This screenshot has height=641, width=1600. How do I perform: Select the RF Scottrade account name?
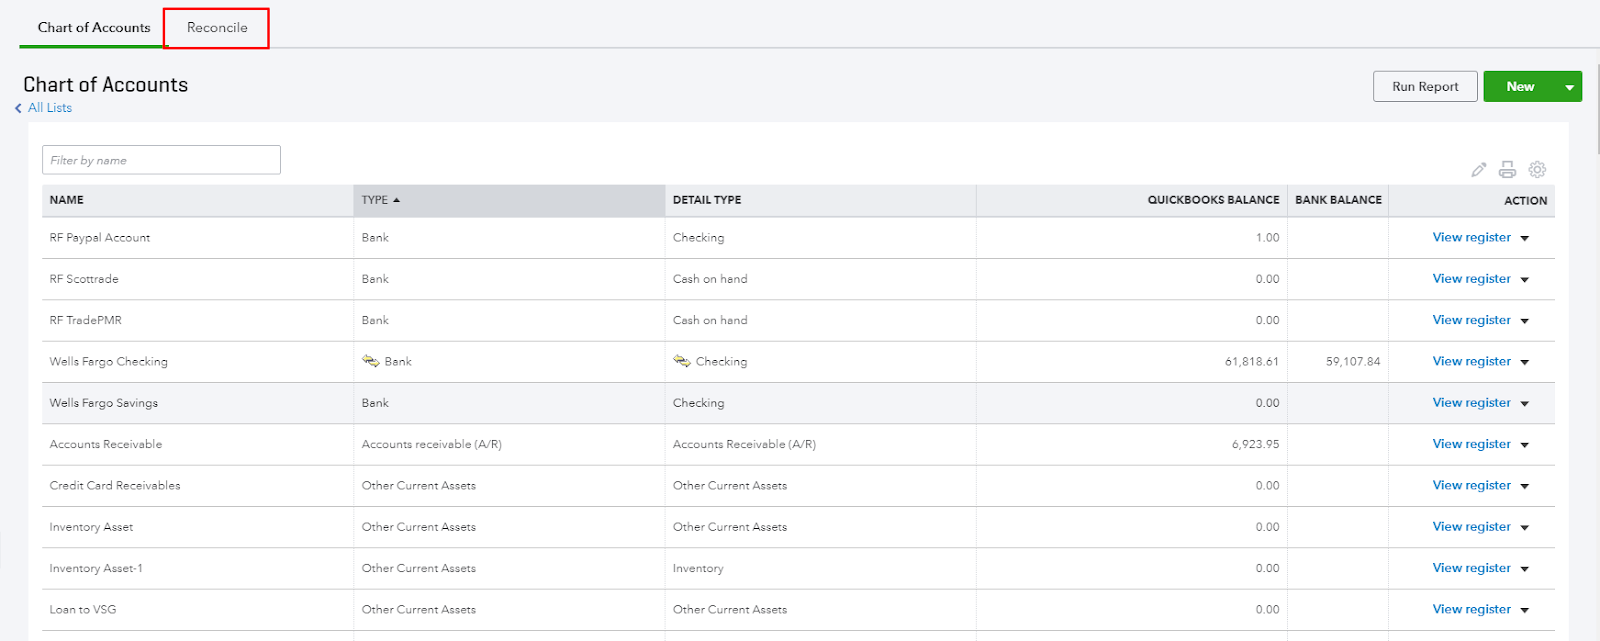[x=84, y=279]
